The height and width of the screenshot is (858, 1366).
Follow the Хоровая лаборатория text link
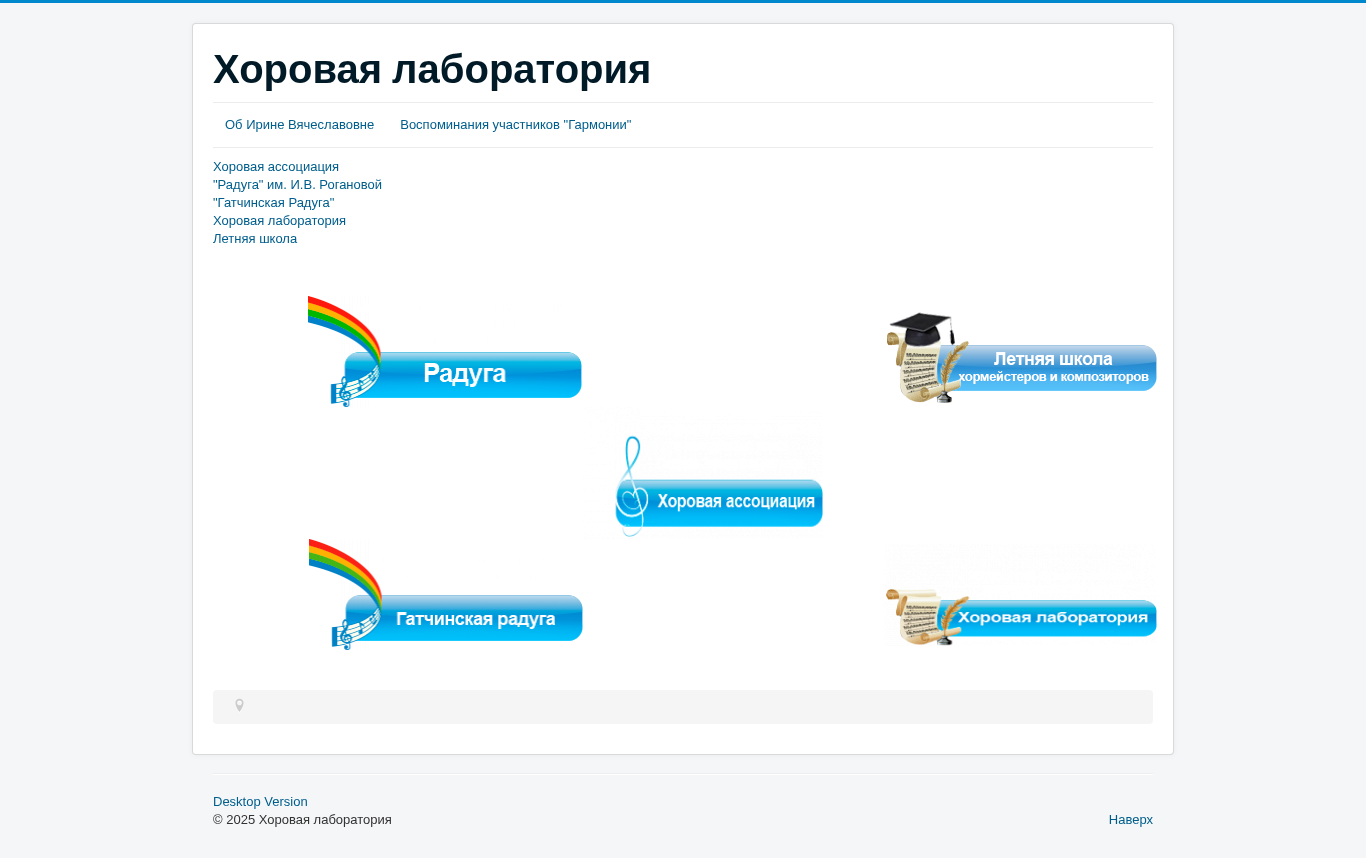pyautogui.click(x=279, y=221)
